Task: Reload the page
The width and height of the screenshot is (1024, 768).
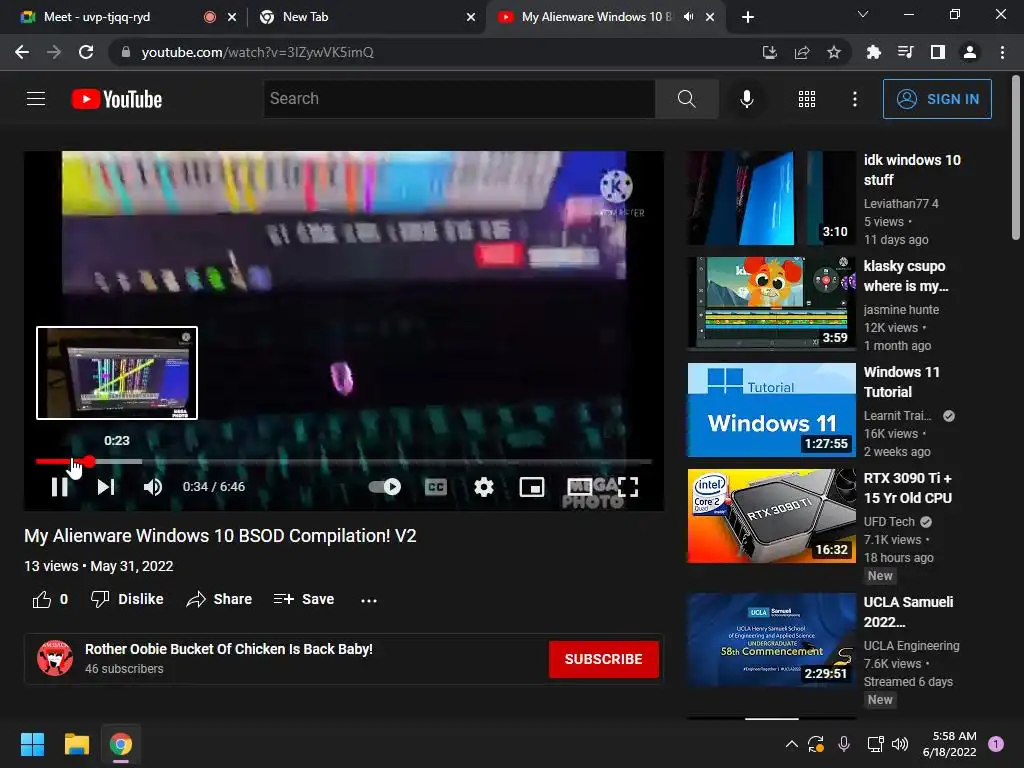Action: (86, 52)
